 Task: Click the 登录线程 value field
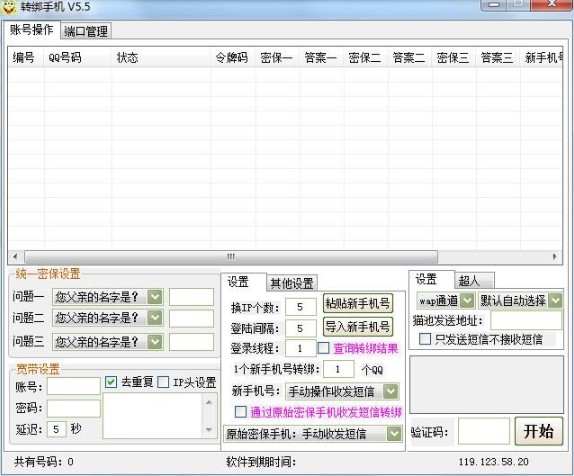pos(301,348)
